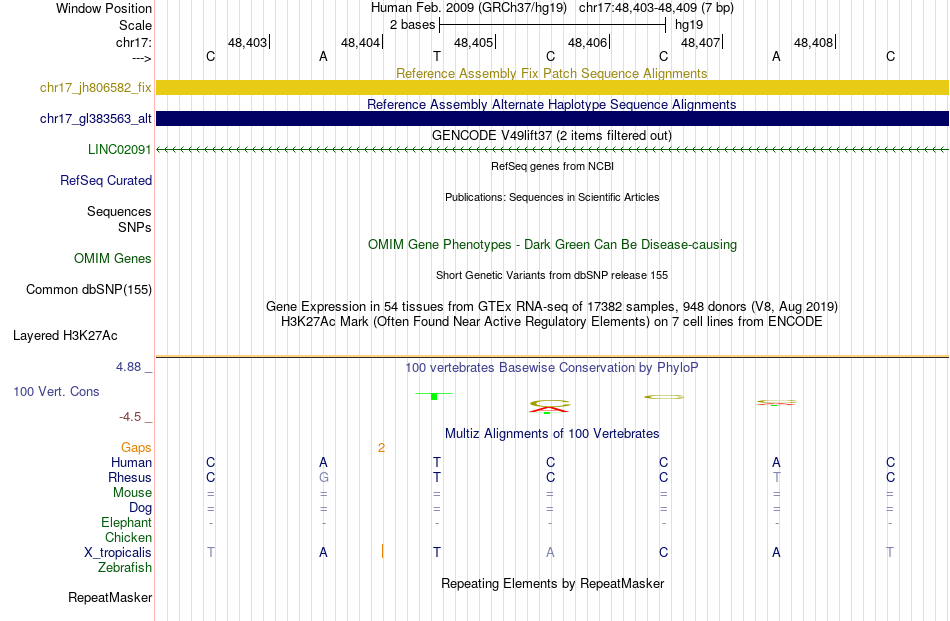Click the GTEx Gene Expression track title
The image size is (950, 621).
552,307
